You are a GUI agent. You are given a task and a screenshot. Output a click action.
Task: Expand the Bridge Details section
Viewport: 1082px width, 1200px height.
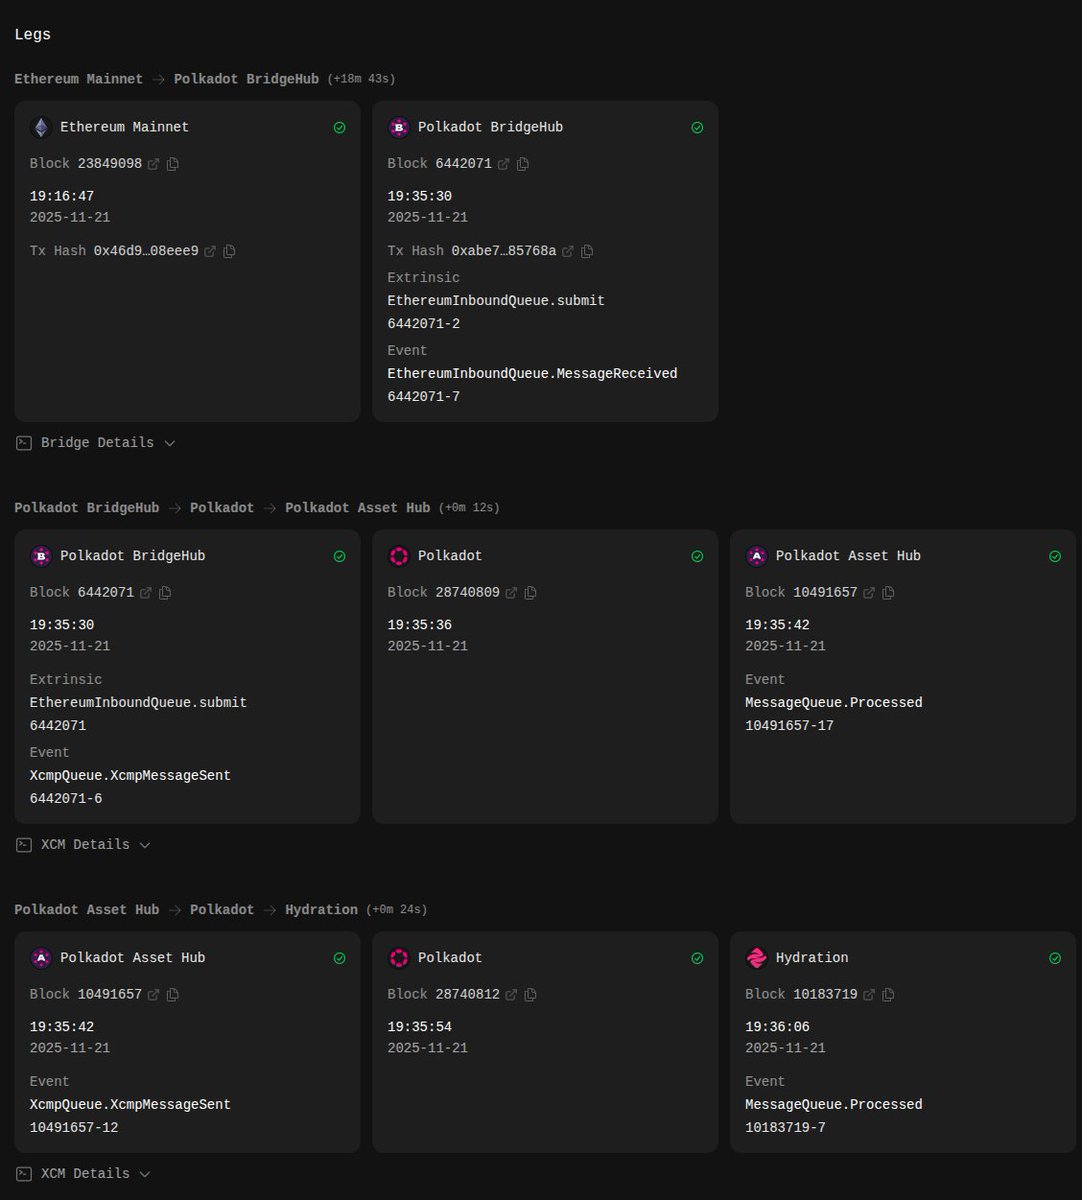tap(96, 443)
